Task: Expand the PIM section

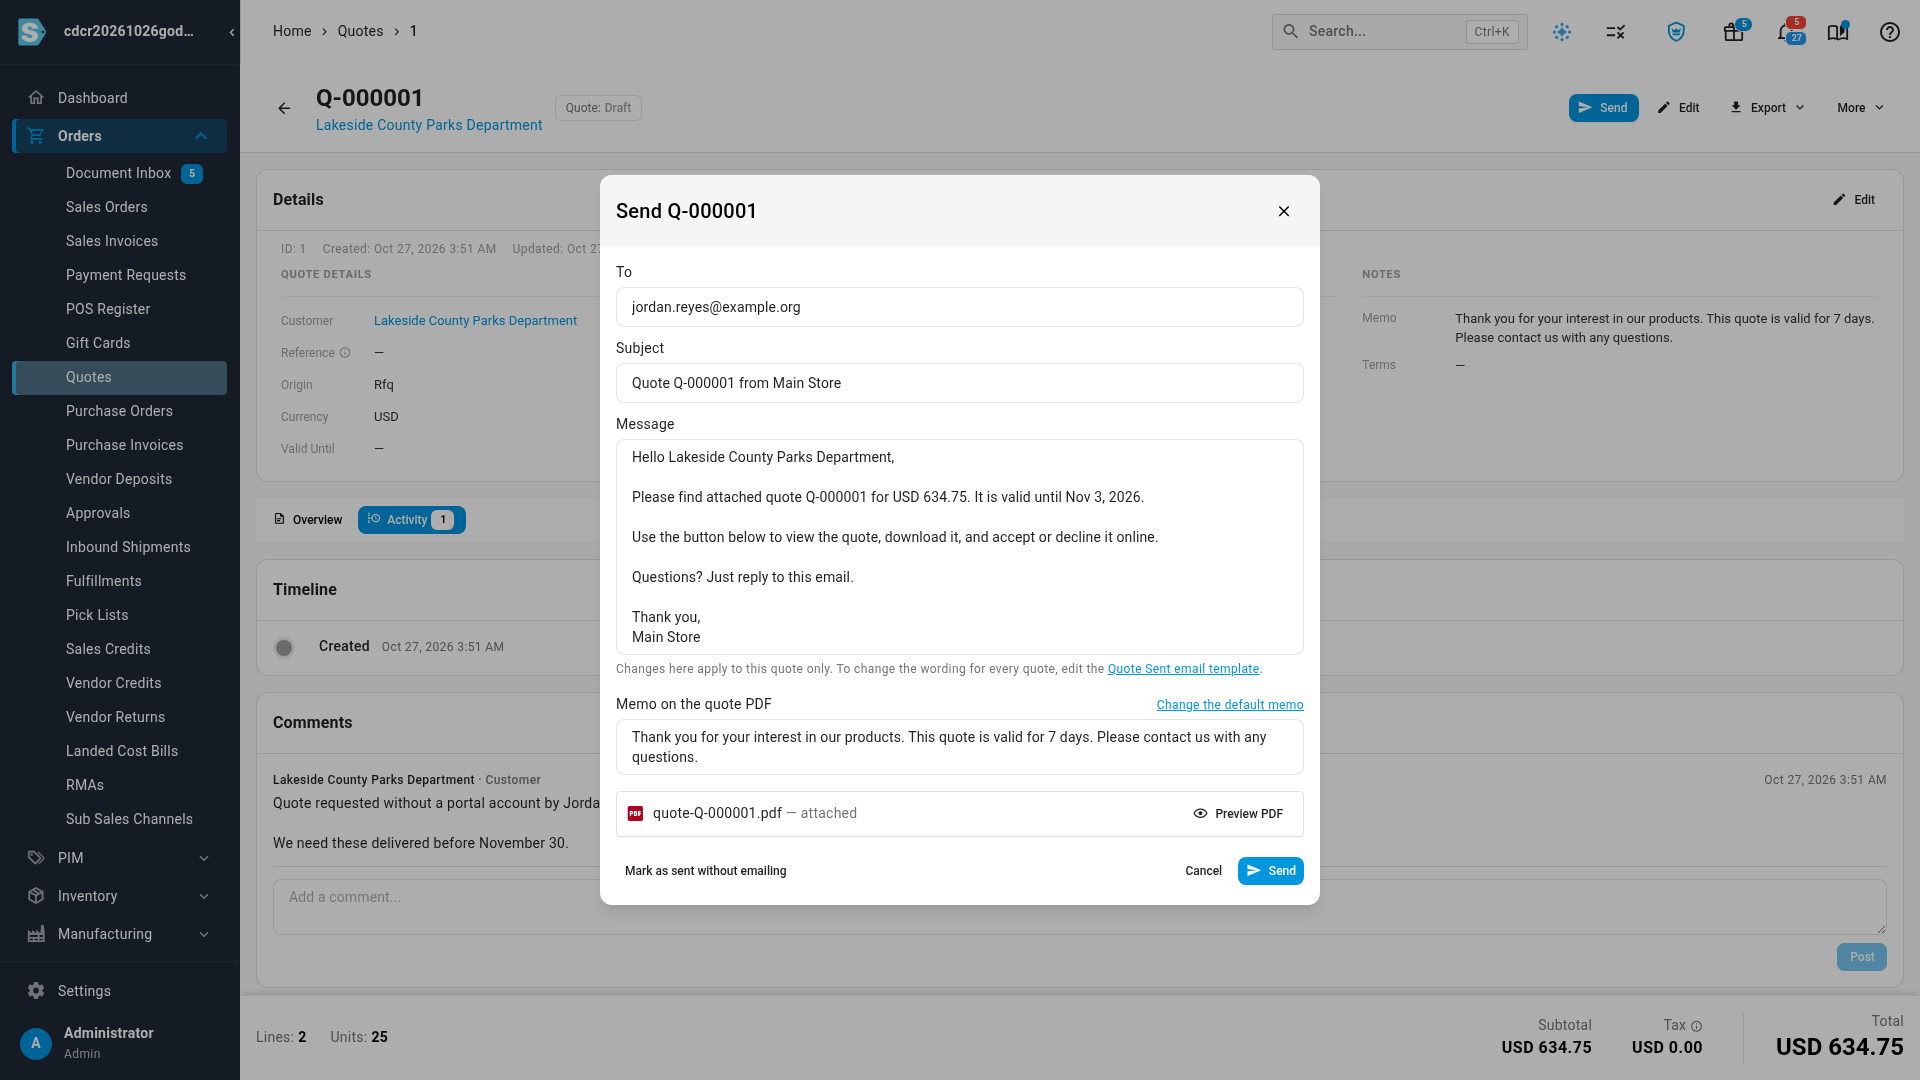Action: 120,858
